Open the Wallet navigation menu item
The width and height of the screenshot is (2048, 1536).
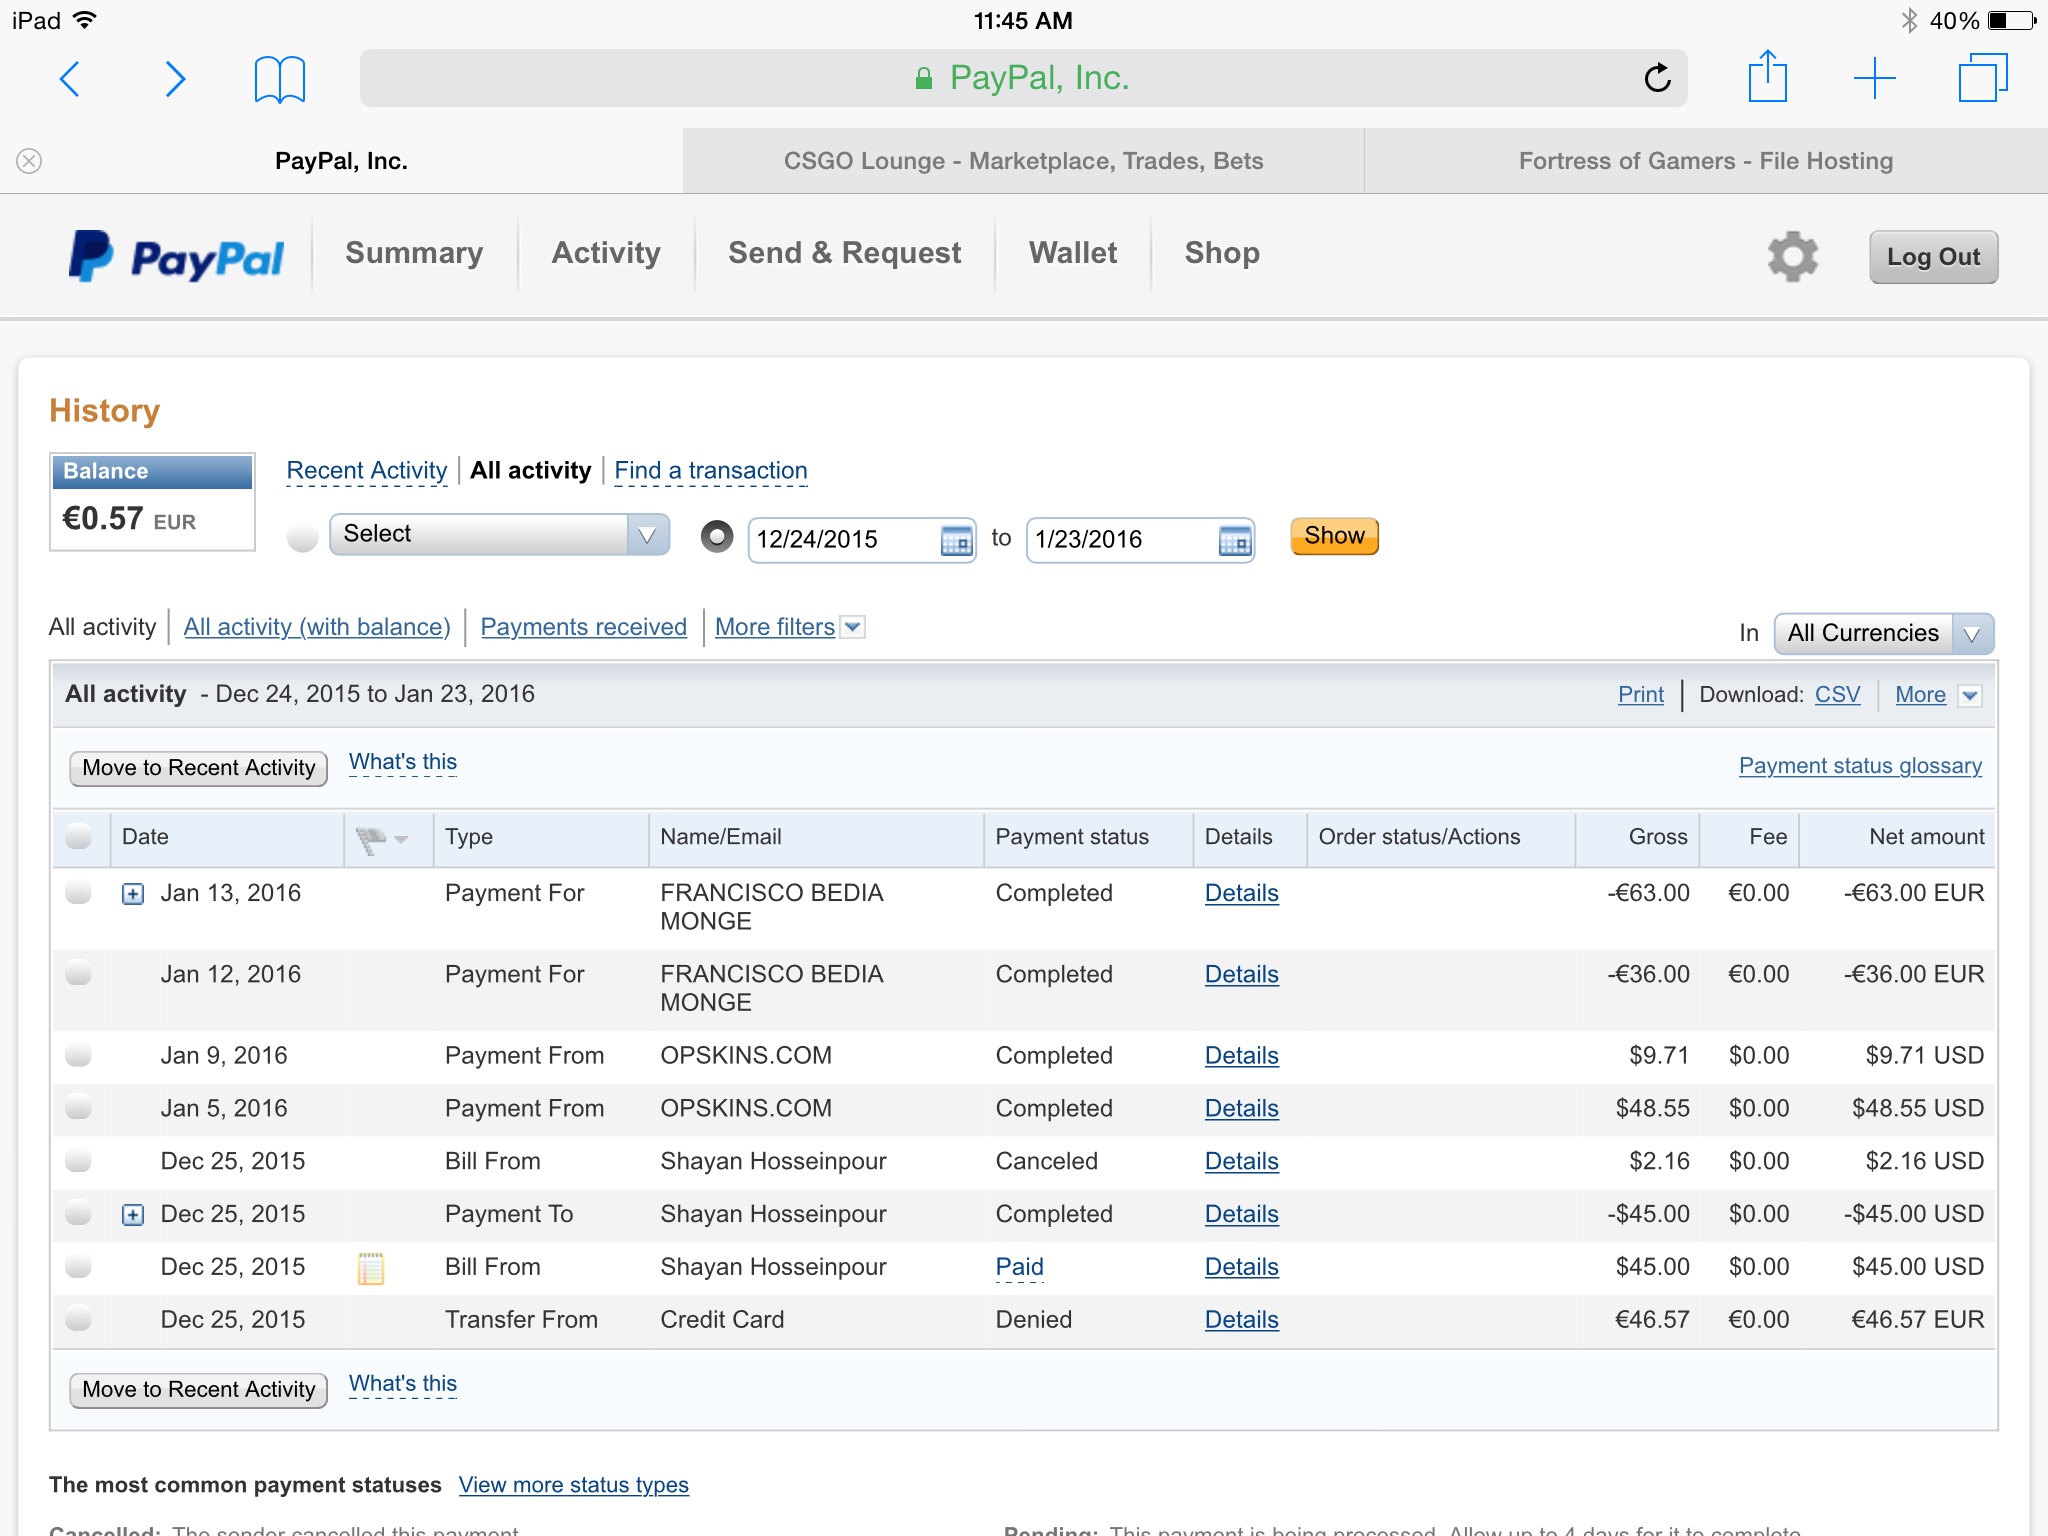point(1073,253)
